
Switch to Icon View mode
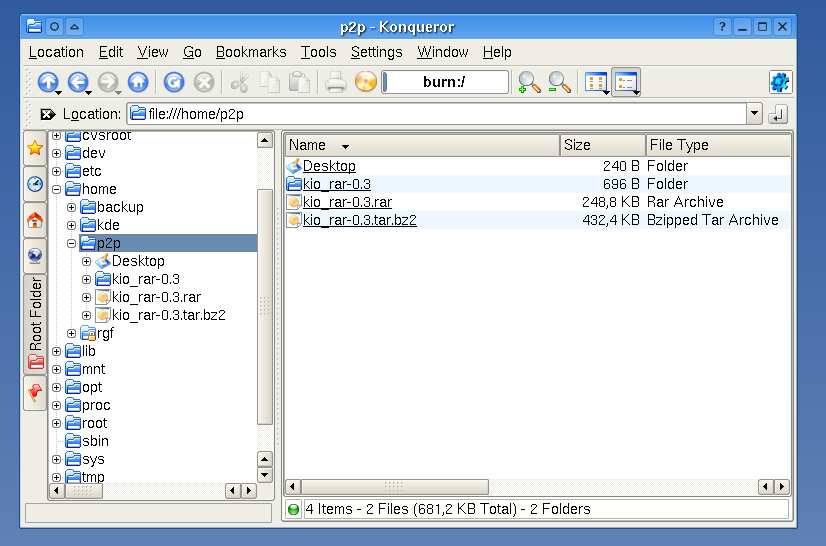pyautogui.click(x=596, y=82)
